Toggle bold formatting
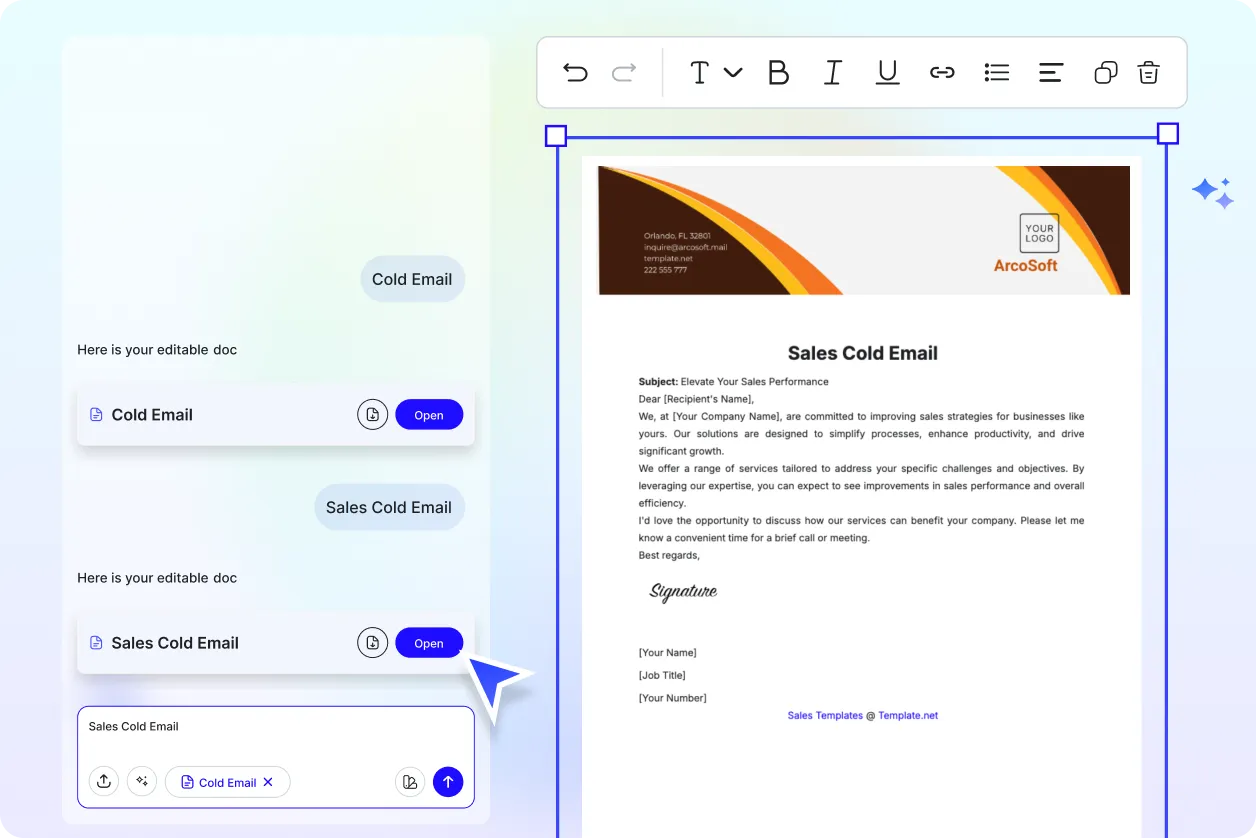Image resolution: width=1256 pixels, height=838 pixels. pyautogui.click(x=778, y=72)
